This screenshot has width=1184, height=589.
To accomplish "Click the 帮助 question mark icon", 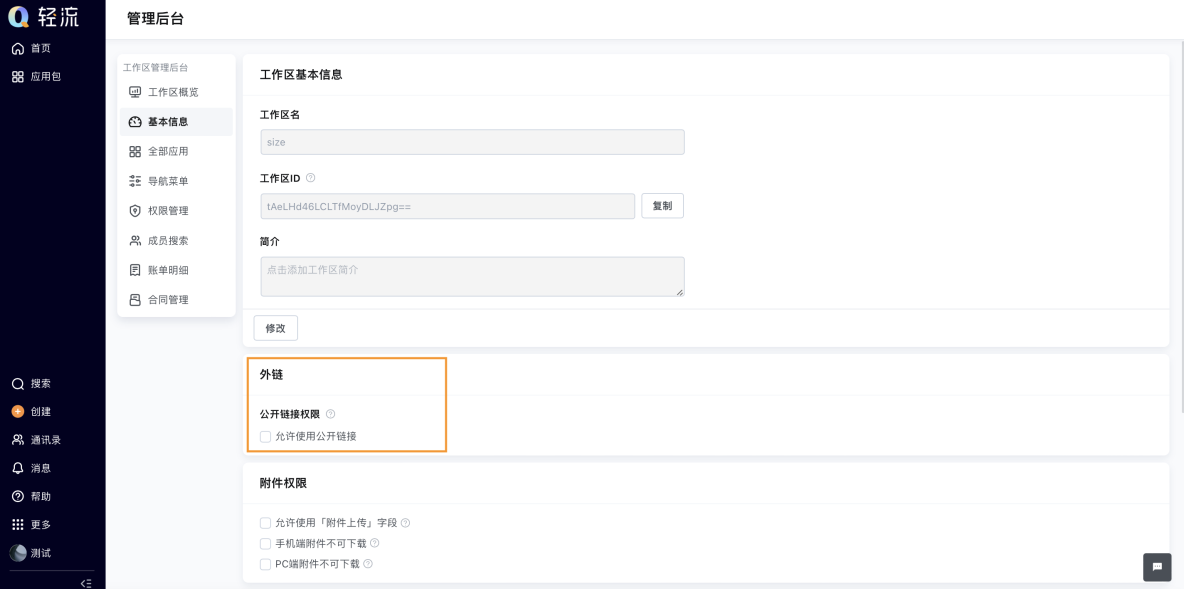I will pyautogui.click(x=18, y=496).
